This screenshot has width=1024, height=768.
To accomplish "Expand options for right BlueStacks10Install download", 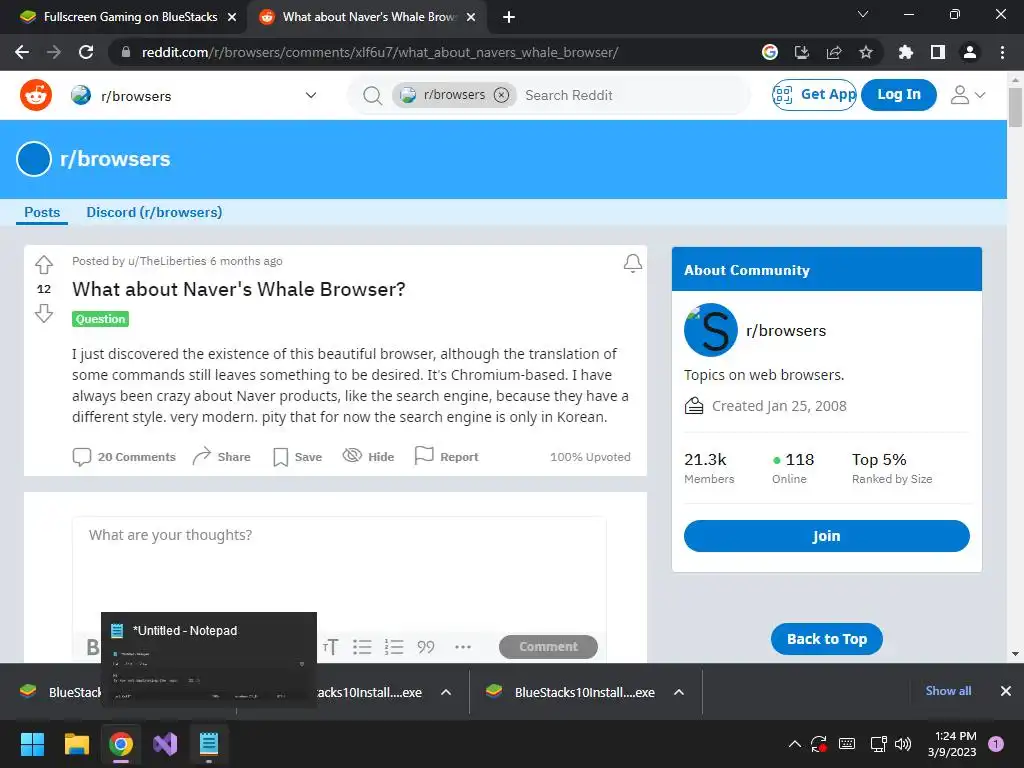I will pyautogui.click(x=679, y=692).
